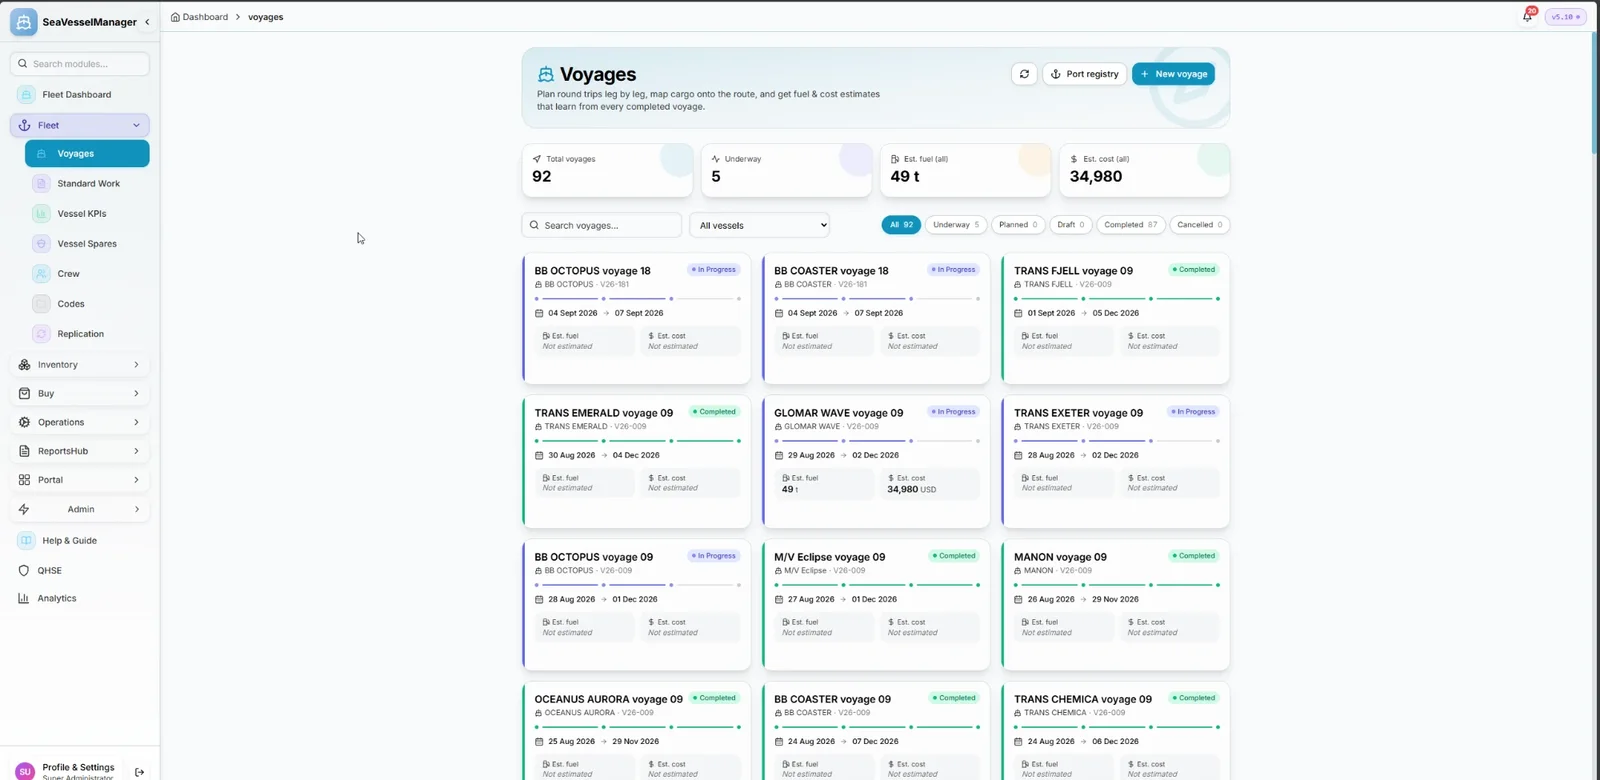Open the Port registry
The width and height of the screenshot is (1600, 780).
(x=1085, y=74)
